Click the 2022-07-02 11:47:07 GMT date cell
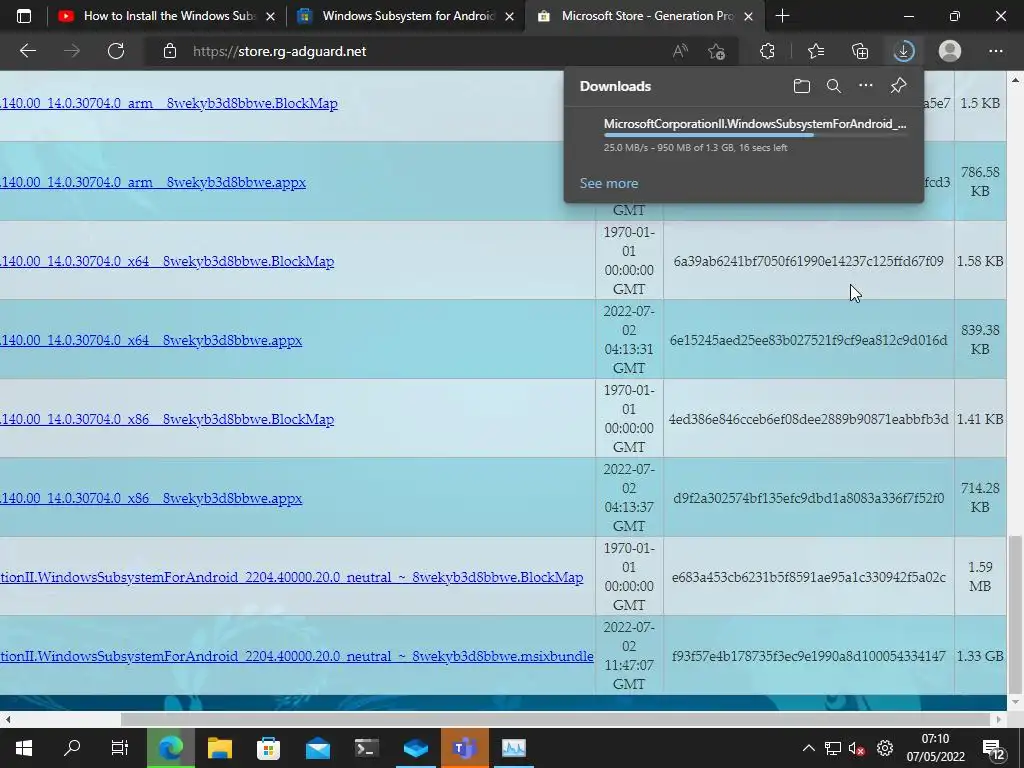Screen dimensions: 1024x768 (x=629, y=656)
